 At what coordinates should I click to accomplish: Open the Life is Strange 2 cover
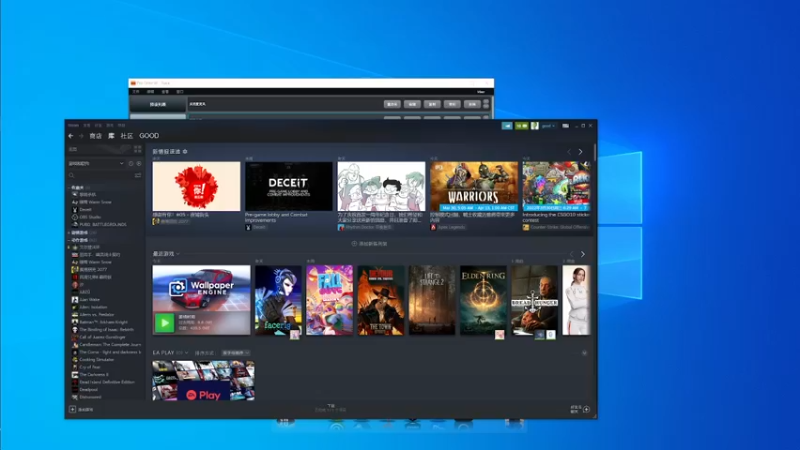(432, 300)
